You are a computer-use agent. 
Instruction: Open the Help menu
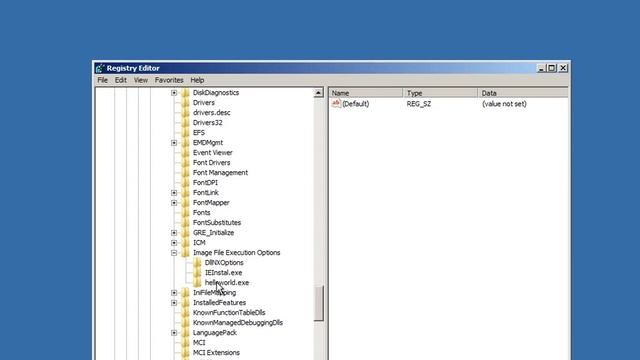pos(197,80)
